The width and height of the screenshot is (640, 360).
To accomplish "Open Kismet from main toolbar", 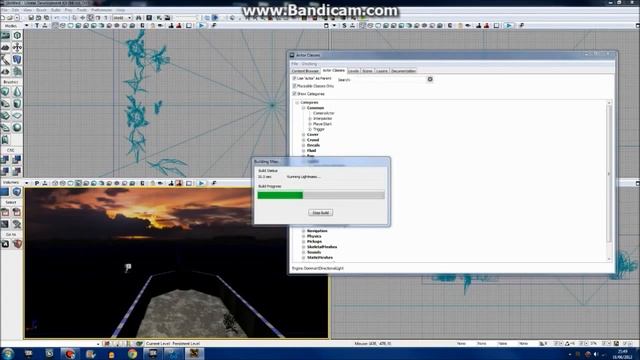I will point(159,18).
